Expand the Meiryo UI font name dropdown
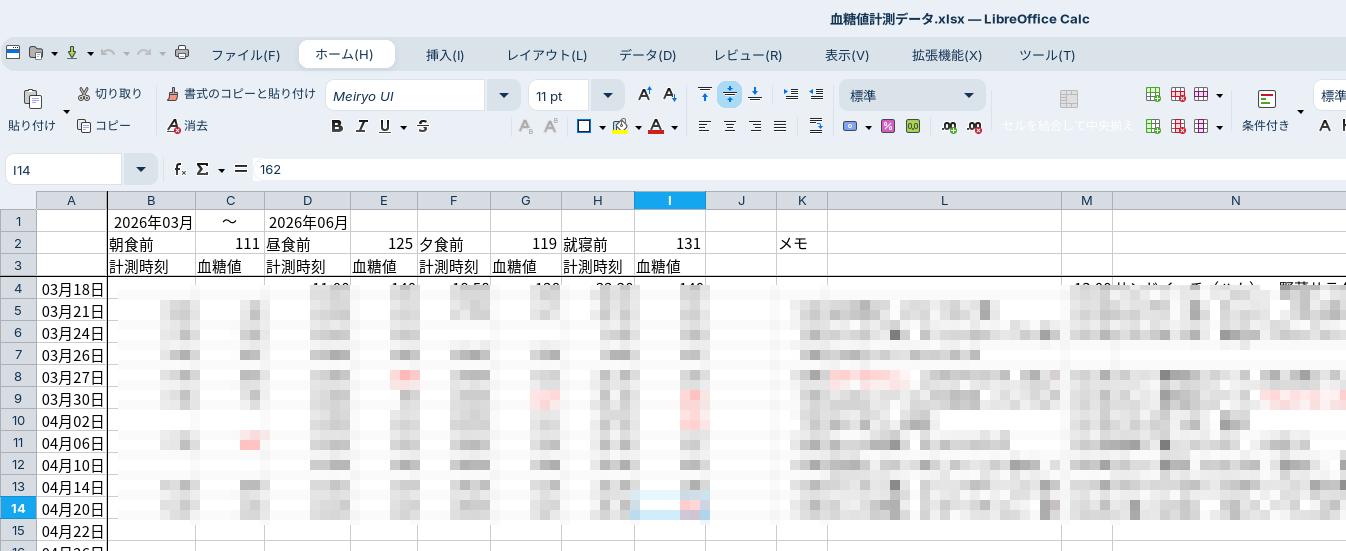Image resolution: width=1346 pixels, height=551 pixels. [x=502, y=96]
